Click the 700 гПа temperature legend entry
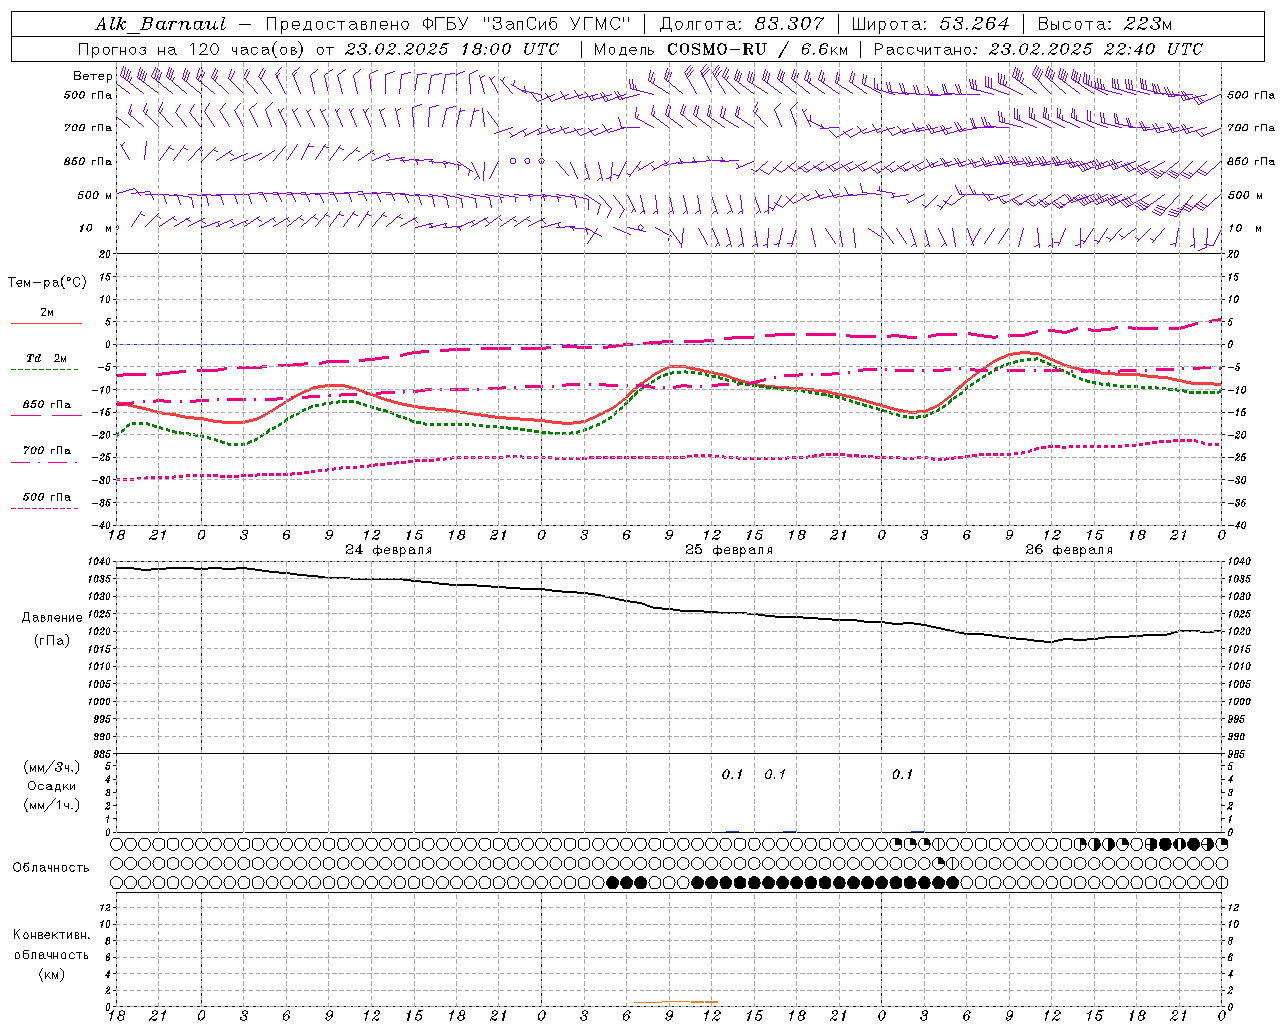The width and height of the screenshot is (1280, 1024). point(47,451)
